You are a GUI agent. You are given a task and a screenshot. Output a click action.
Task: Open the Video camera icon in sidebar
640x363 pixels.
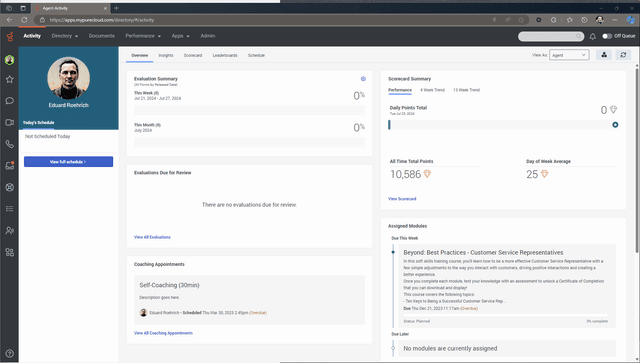click(9, 122)
